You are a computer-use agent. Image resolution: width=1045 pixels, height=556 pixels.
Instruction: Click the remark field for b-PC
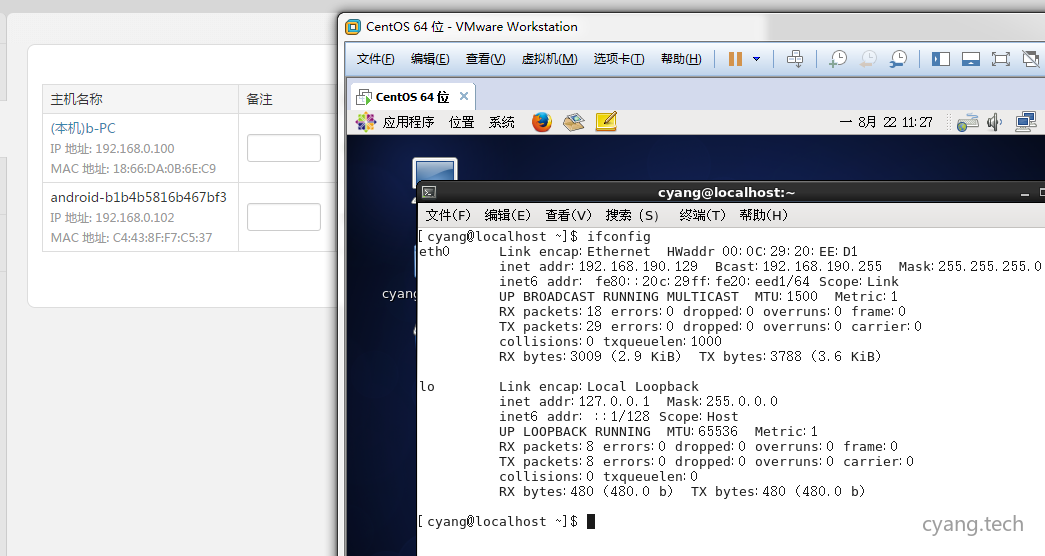283,148
